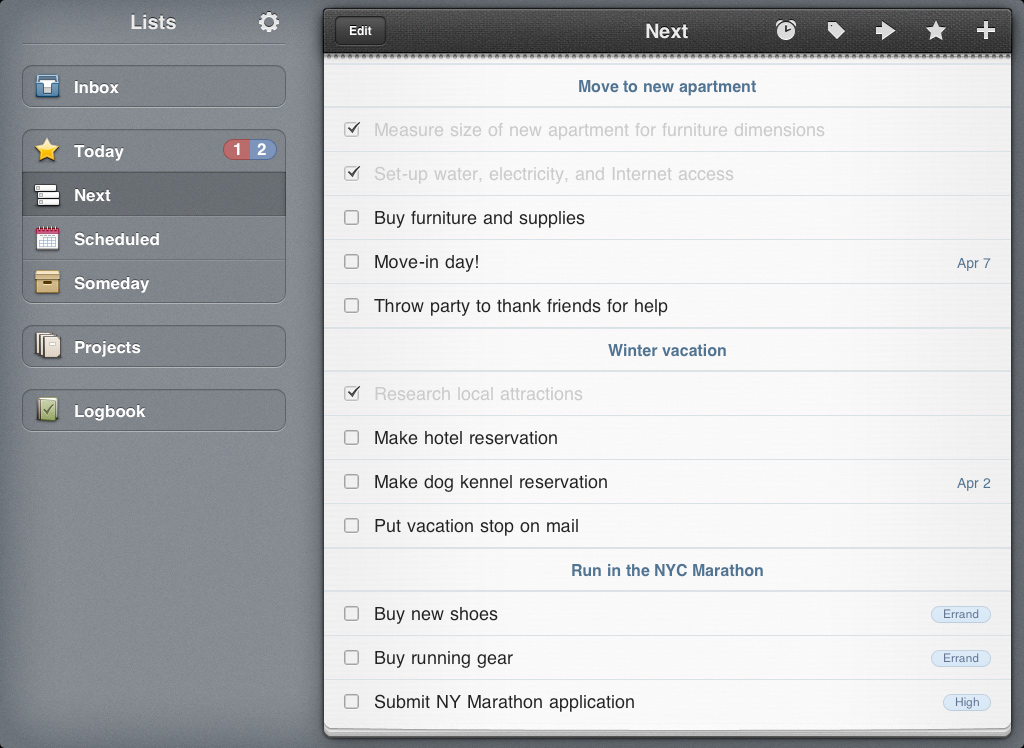This screenshot has width=1024, height=748.
Task: Open the Projects list
Action: pos(153,346)
